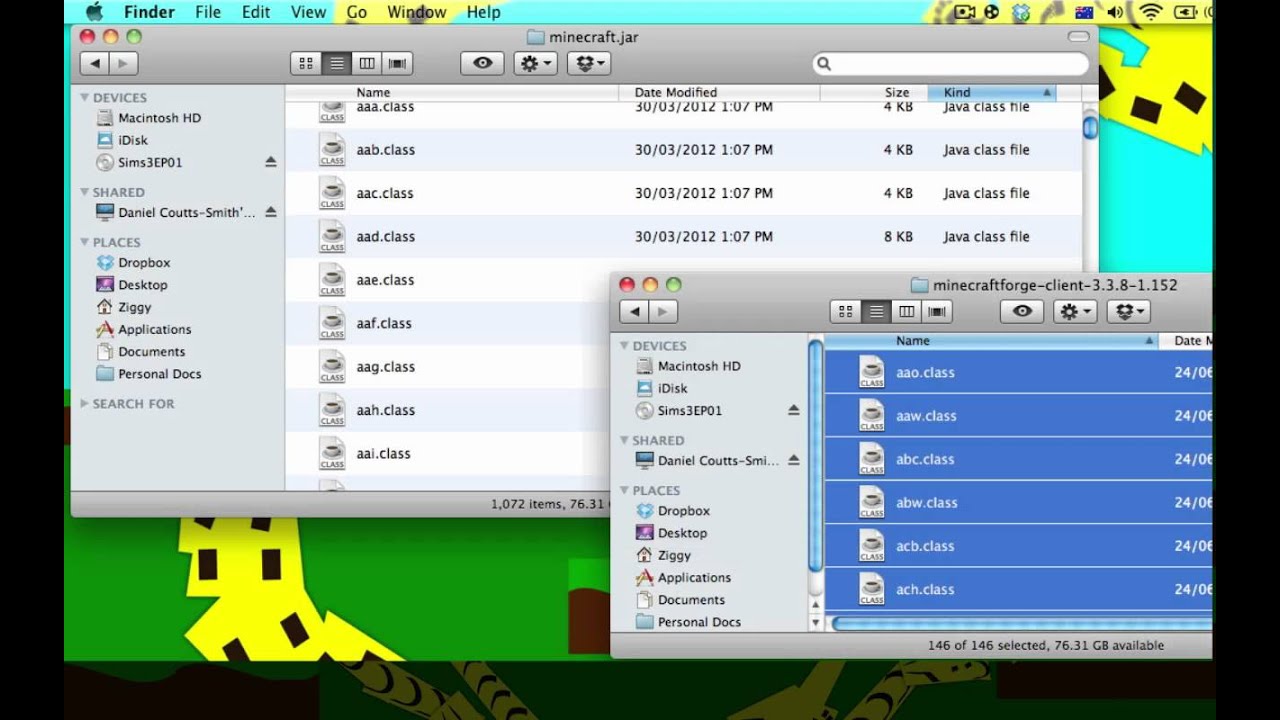The image size is (1280, 720).
Task: Click the search field in minecraft.jar window
Action: pyautogui.click(x=950, y=63)
